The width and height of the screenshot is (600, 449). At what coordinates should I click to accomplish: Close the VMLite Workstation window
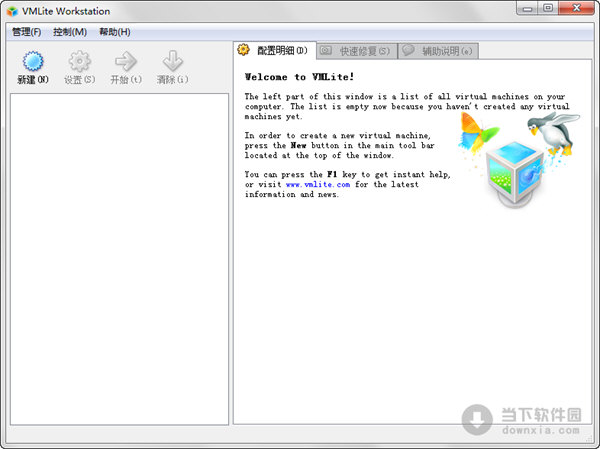click(578, 9)
